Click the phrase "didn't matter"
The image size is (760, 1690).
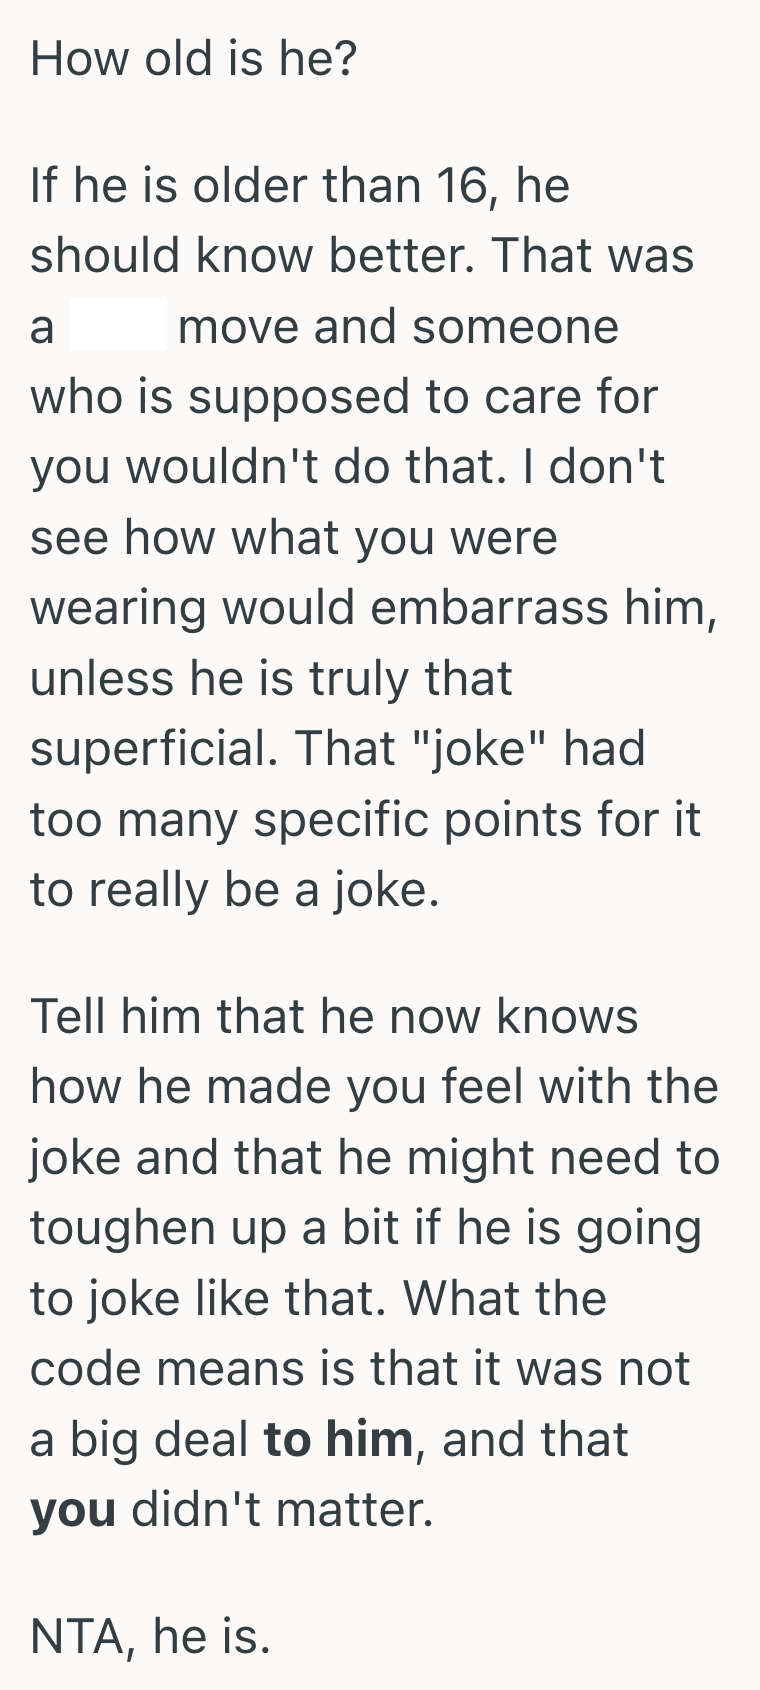(x=283, y=1509)
